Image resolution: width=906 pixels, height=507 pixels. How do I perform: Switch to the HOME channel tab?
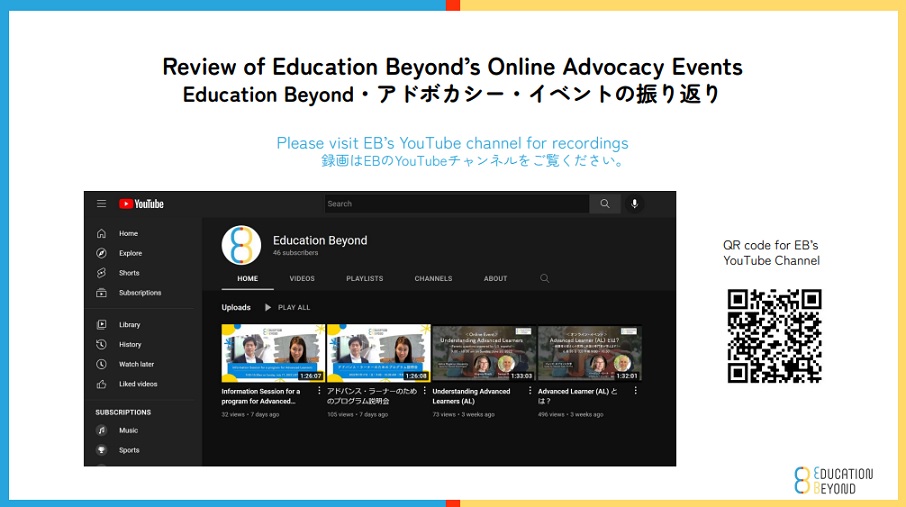[x=247, y=279]
